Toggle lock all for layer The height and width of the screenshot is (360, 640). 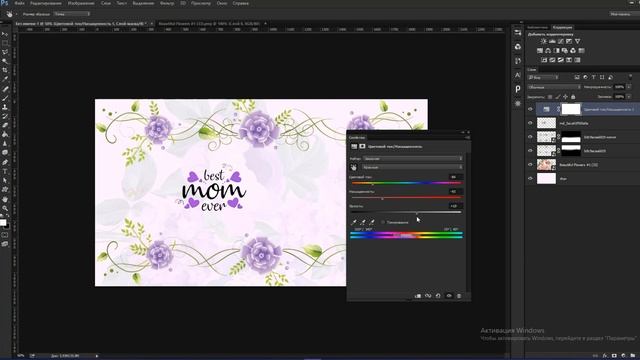[573, 97]
